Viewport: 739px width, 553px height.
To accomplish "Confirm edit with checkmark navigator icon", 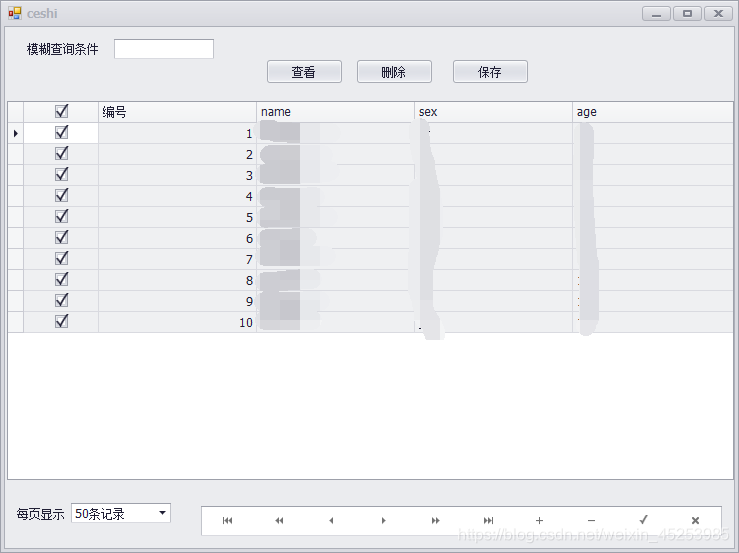I will pos(643,520).
